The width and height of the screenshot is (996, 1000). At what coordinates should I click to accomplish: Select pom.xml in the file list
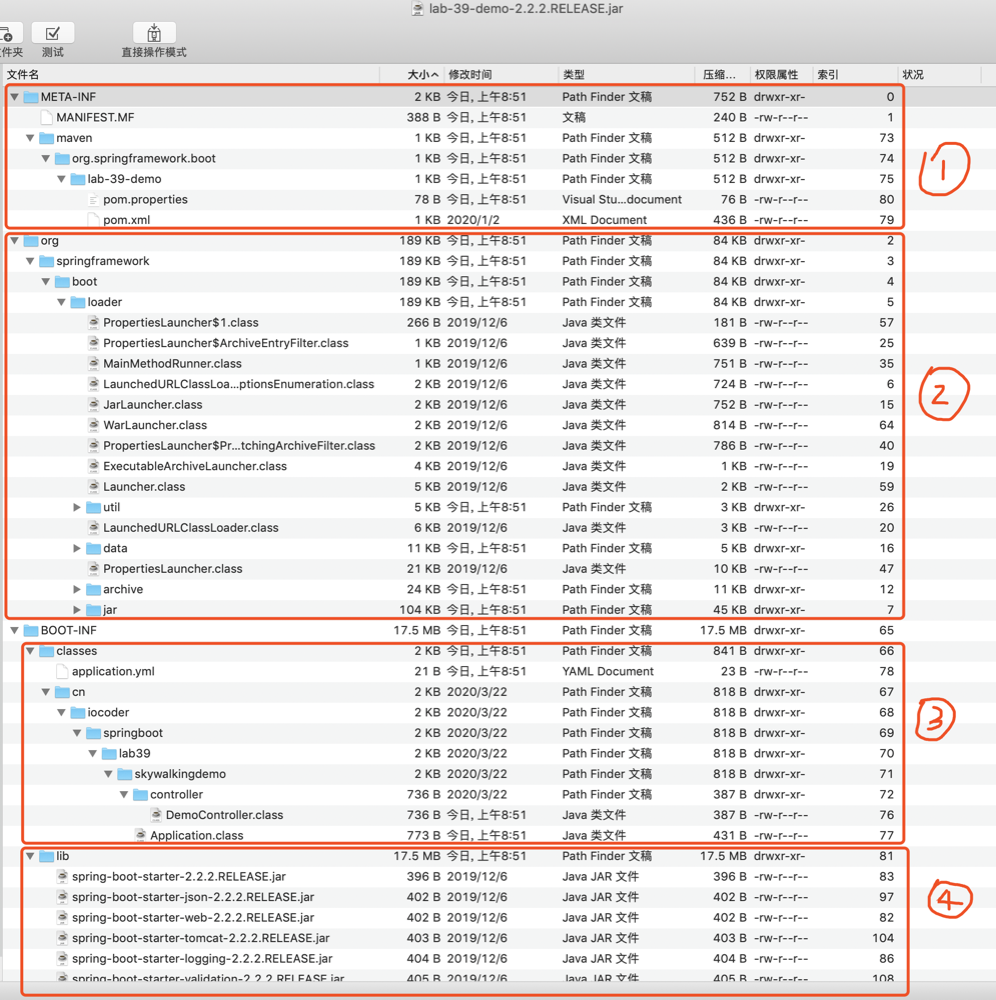(x=126, y=220)
